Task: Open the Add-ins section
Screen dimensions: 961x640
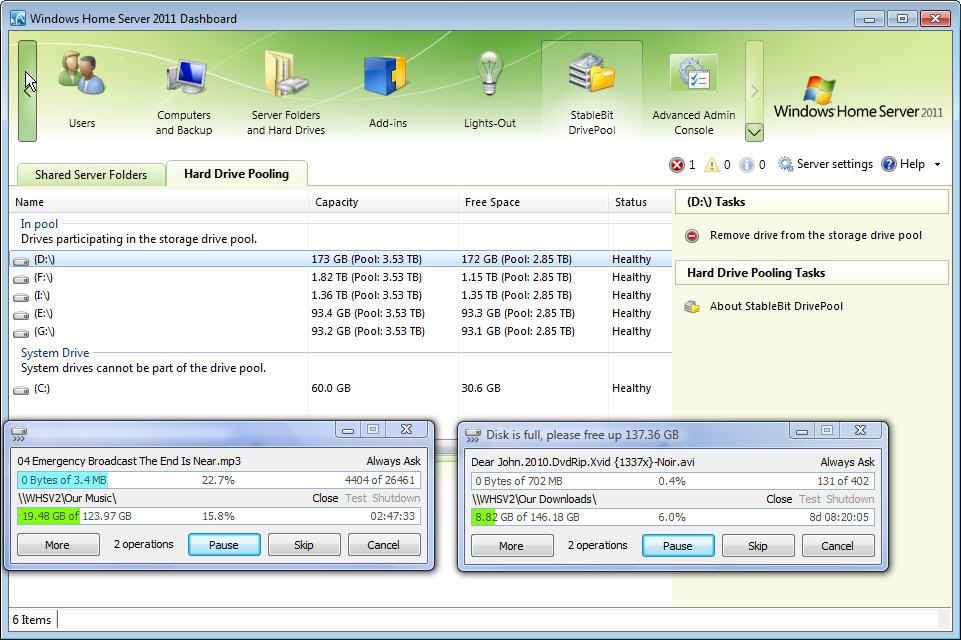Action: (x=387, y=91)
